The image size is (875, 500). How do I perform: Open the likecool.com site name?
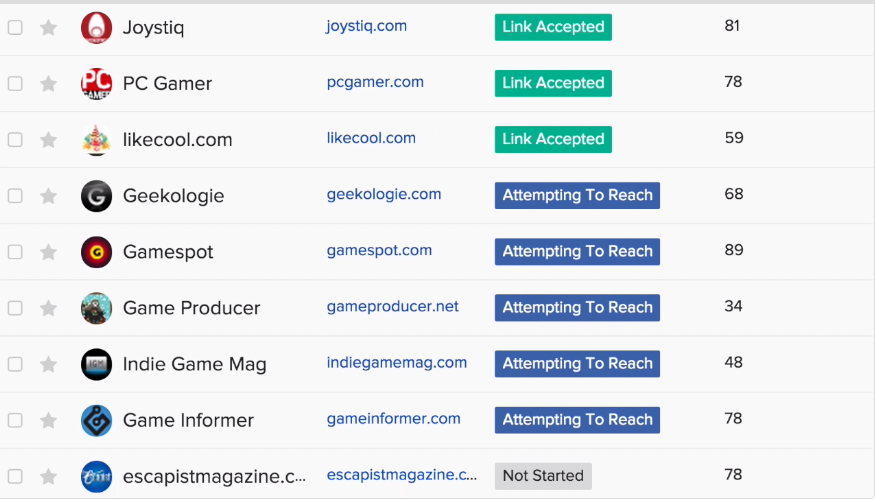click(177, 140)
